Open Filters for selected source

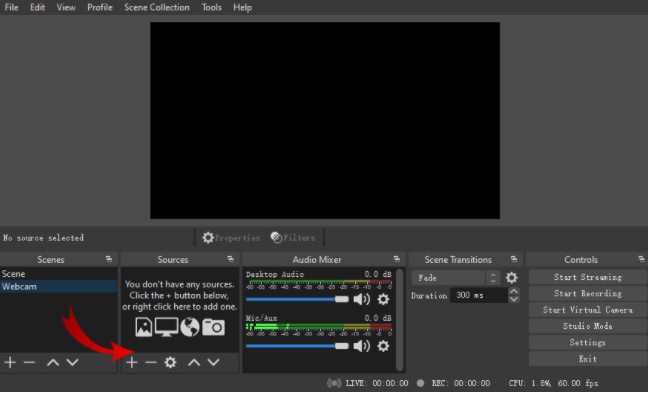pyautogui.click(x=293, y=238)
